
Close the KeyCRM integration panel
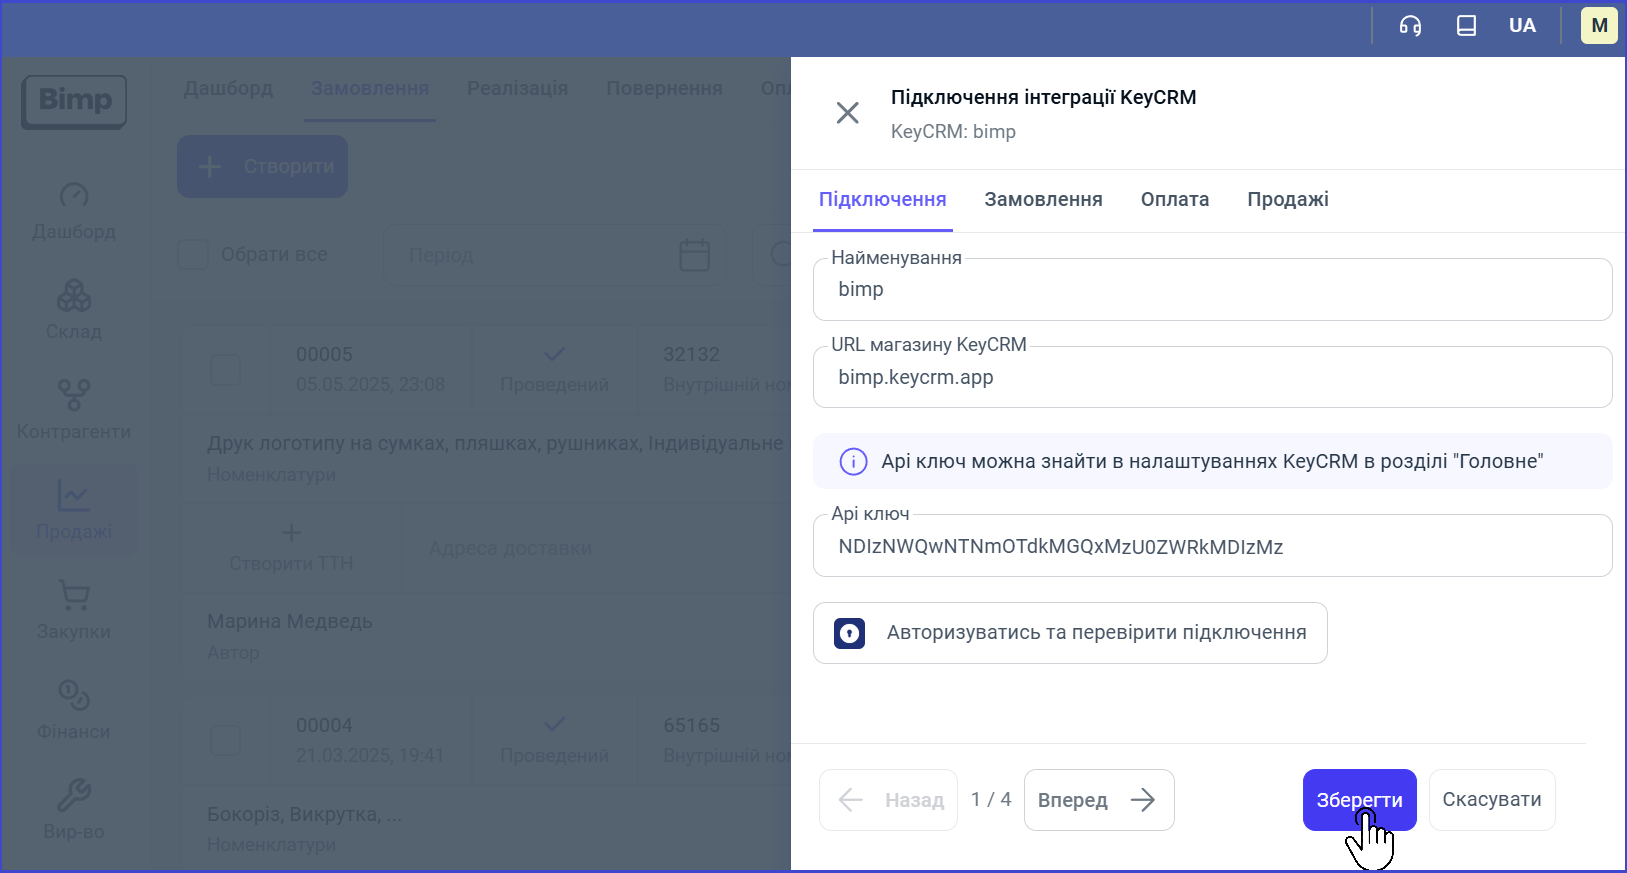pyautogui.click(x=847, y=113)
